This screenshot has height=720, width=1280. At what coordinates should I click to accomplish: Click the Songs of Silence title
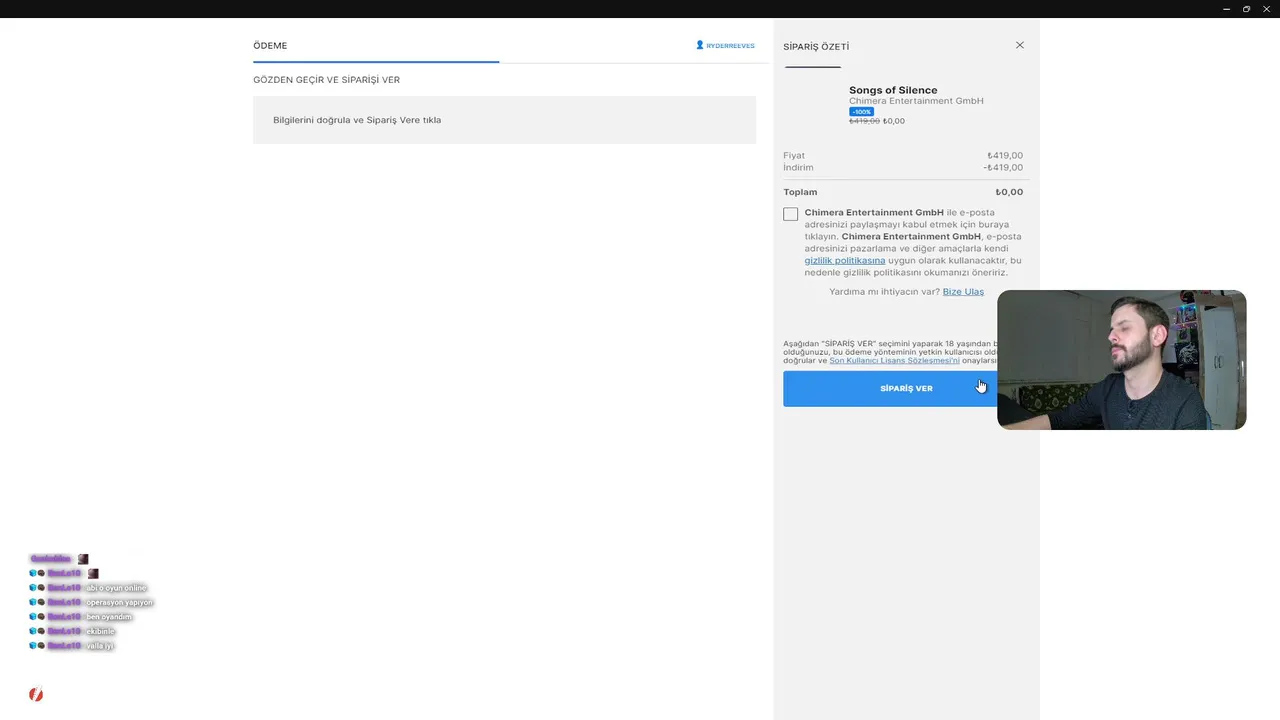pos(893,90)
